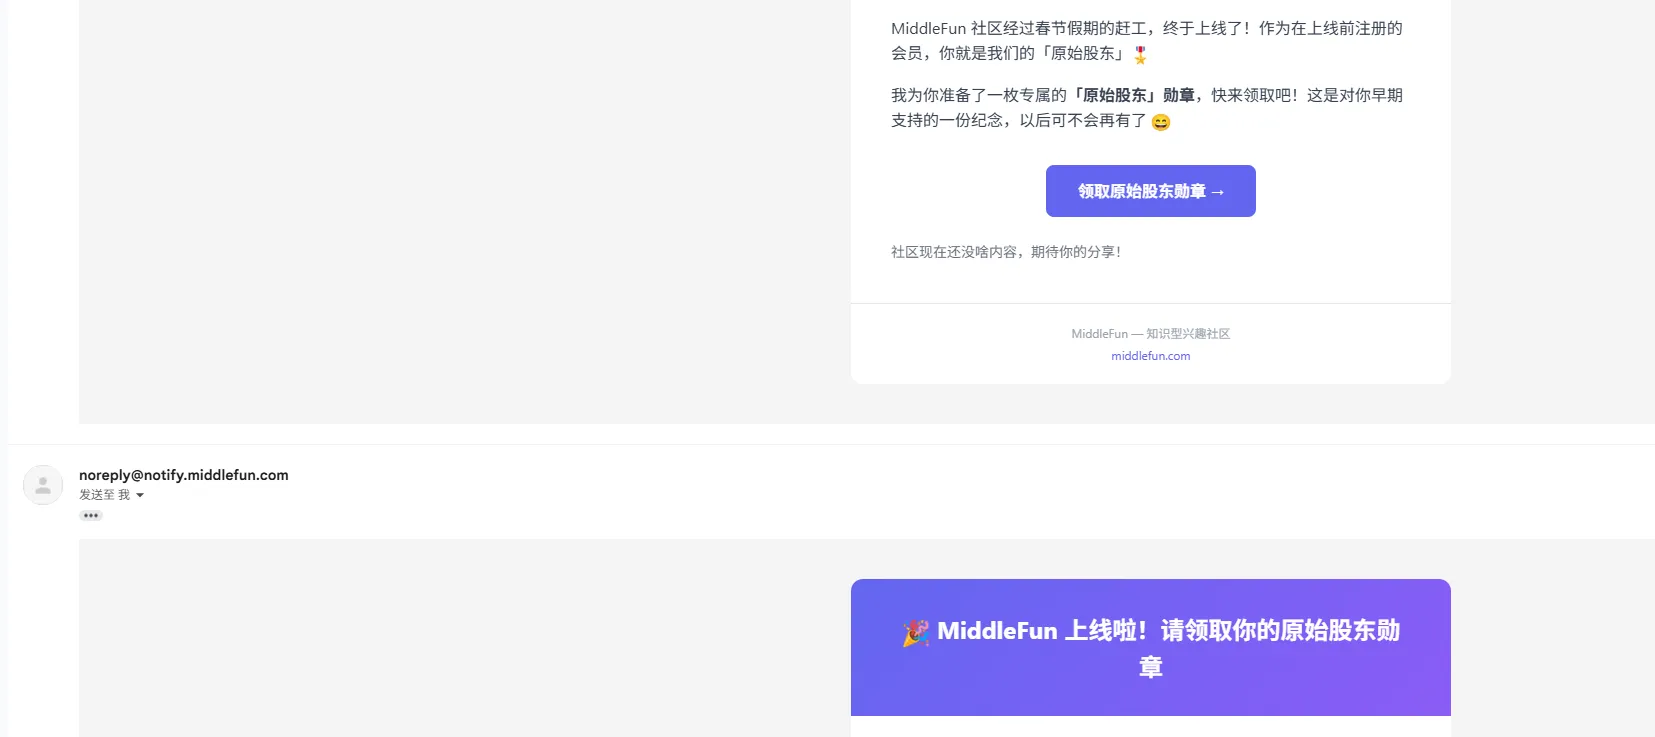Click sender address noreply@notify.middlefun.com

(183, 475)
